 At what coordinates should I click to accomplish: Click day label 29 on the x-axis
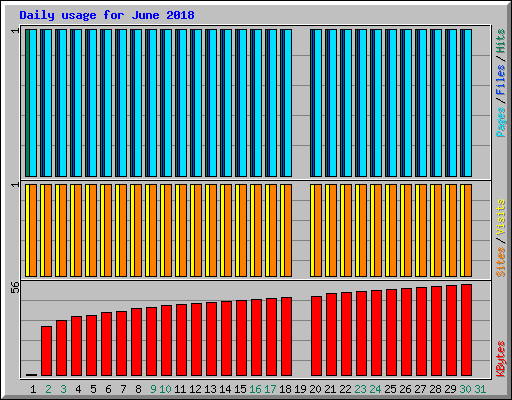[450, 389]
